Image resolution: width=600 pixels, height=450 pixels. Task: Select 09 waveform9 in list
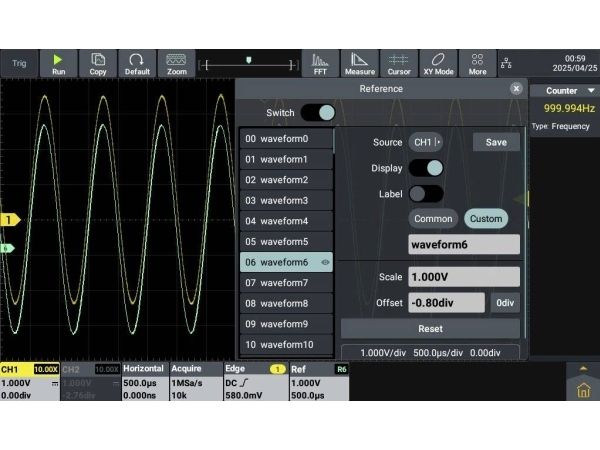(286, 324)
